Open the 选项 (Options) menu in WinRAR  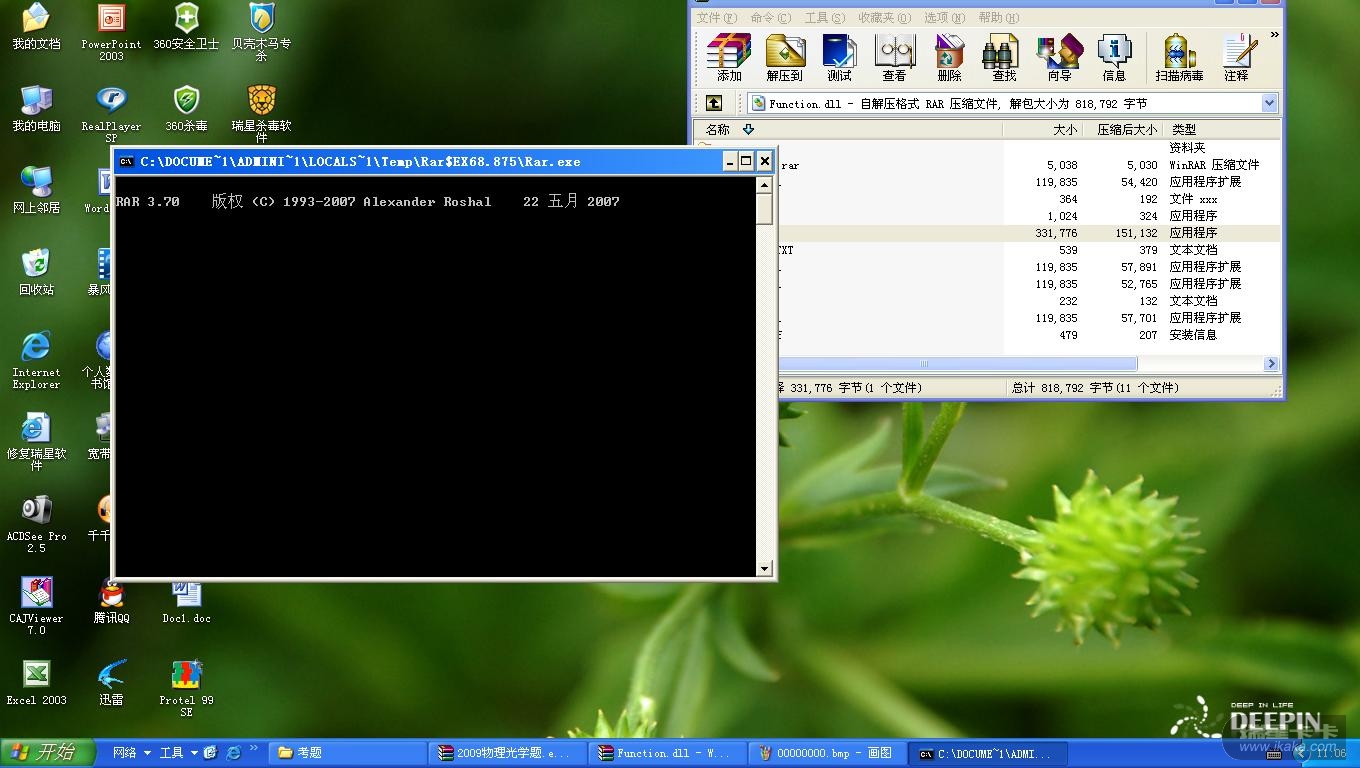click(x=943, y=17)
